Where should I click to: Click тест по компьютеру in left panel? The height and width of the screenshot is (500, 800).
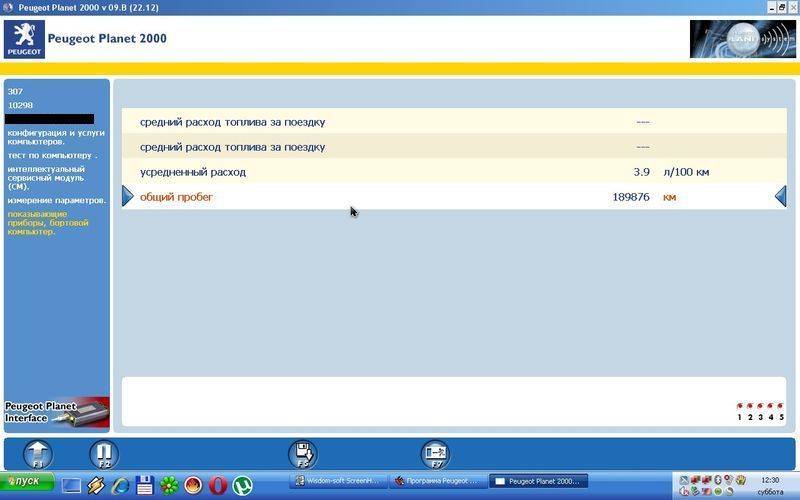point(52,155)
